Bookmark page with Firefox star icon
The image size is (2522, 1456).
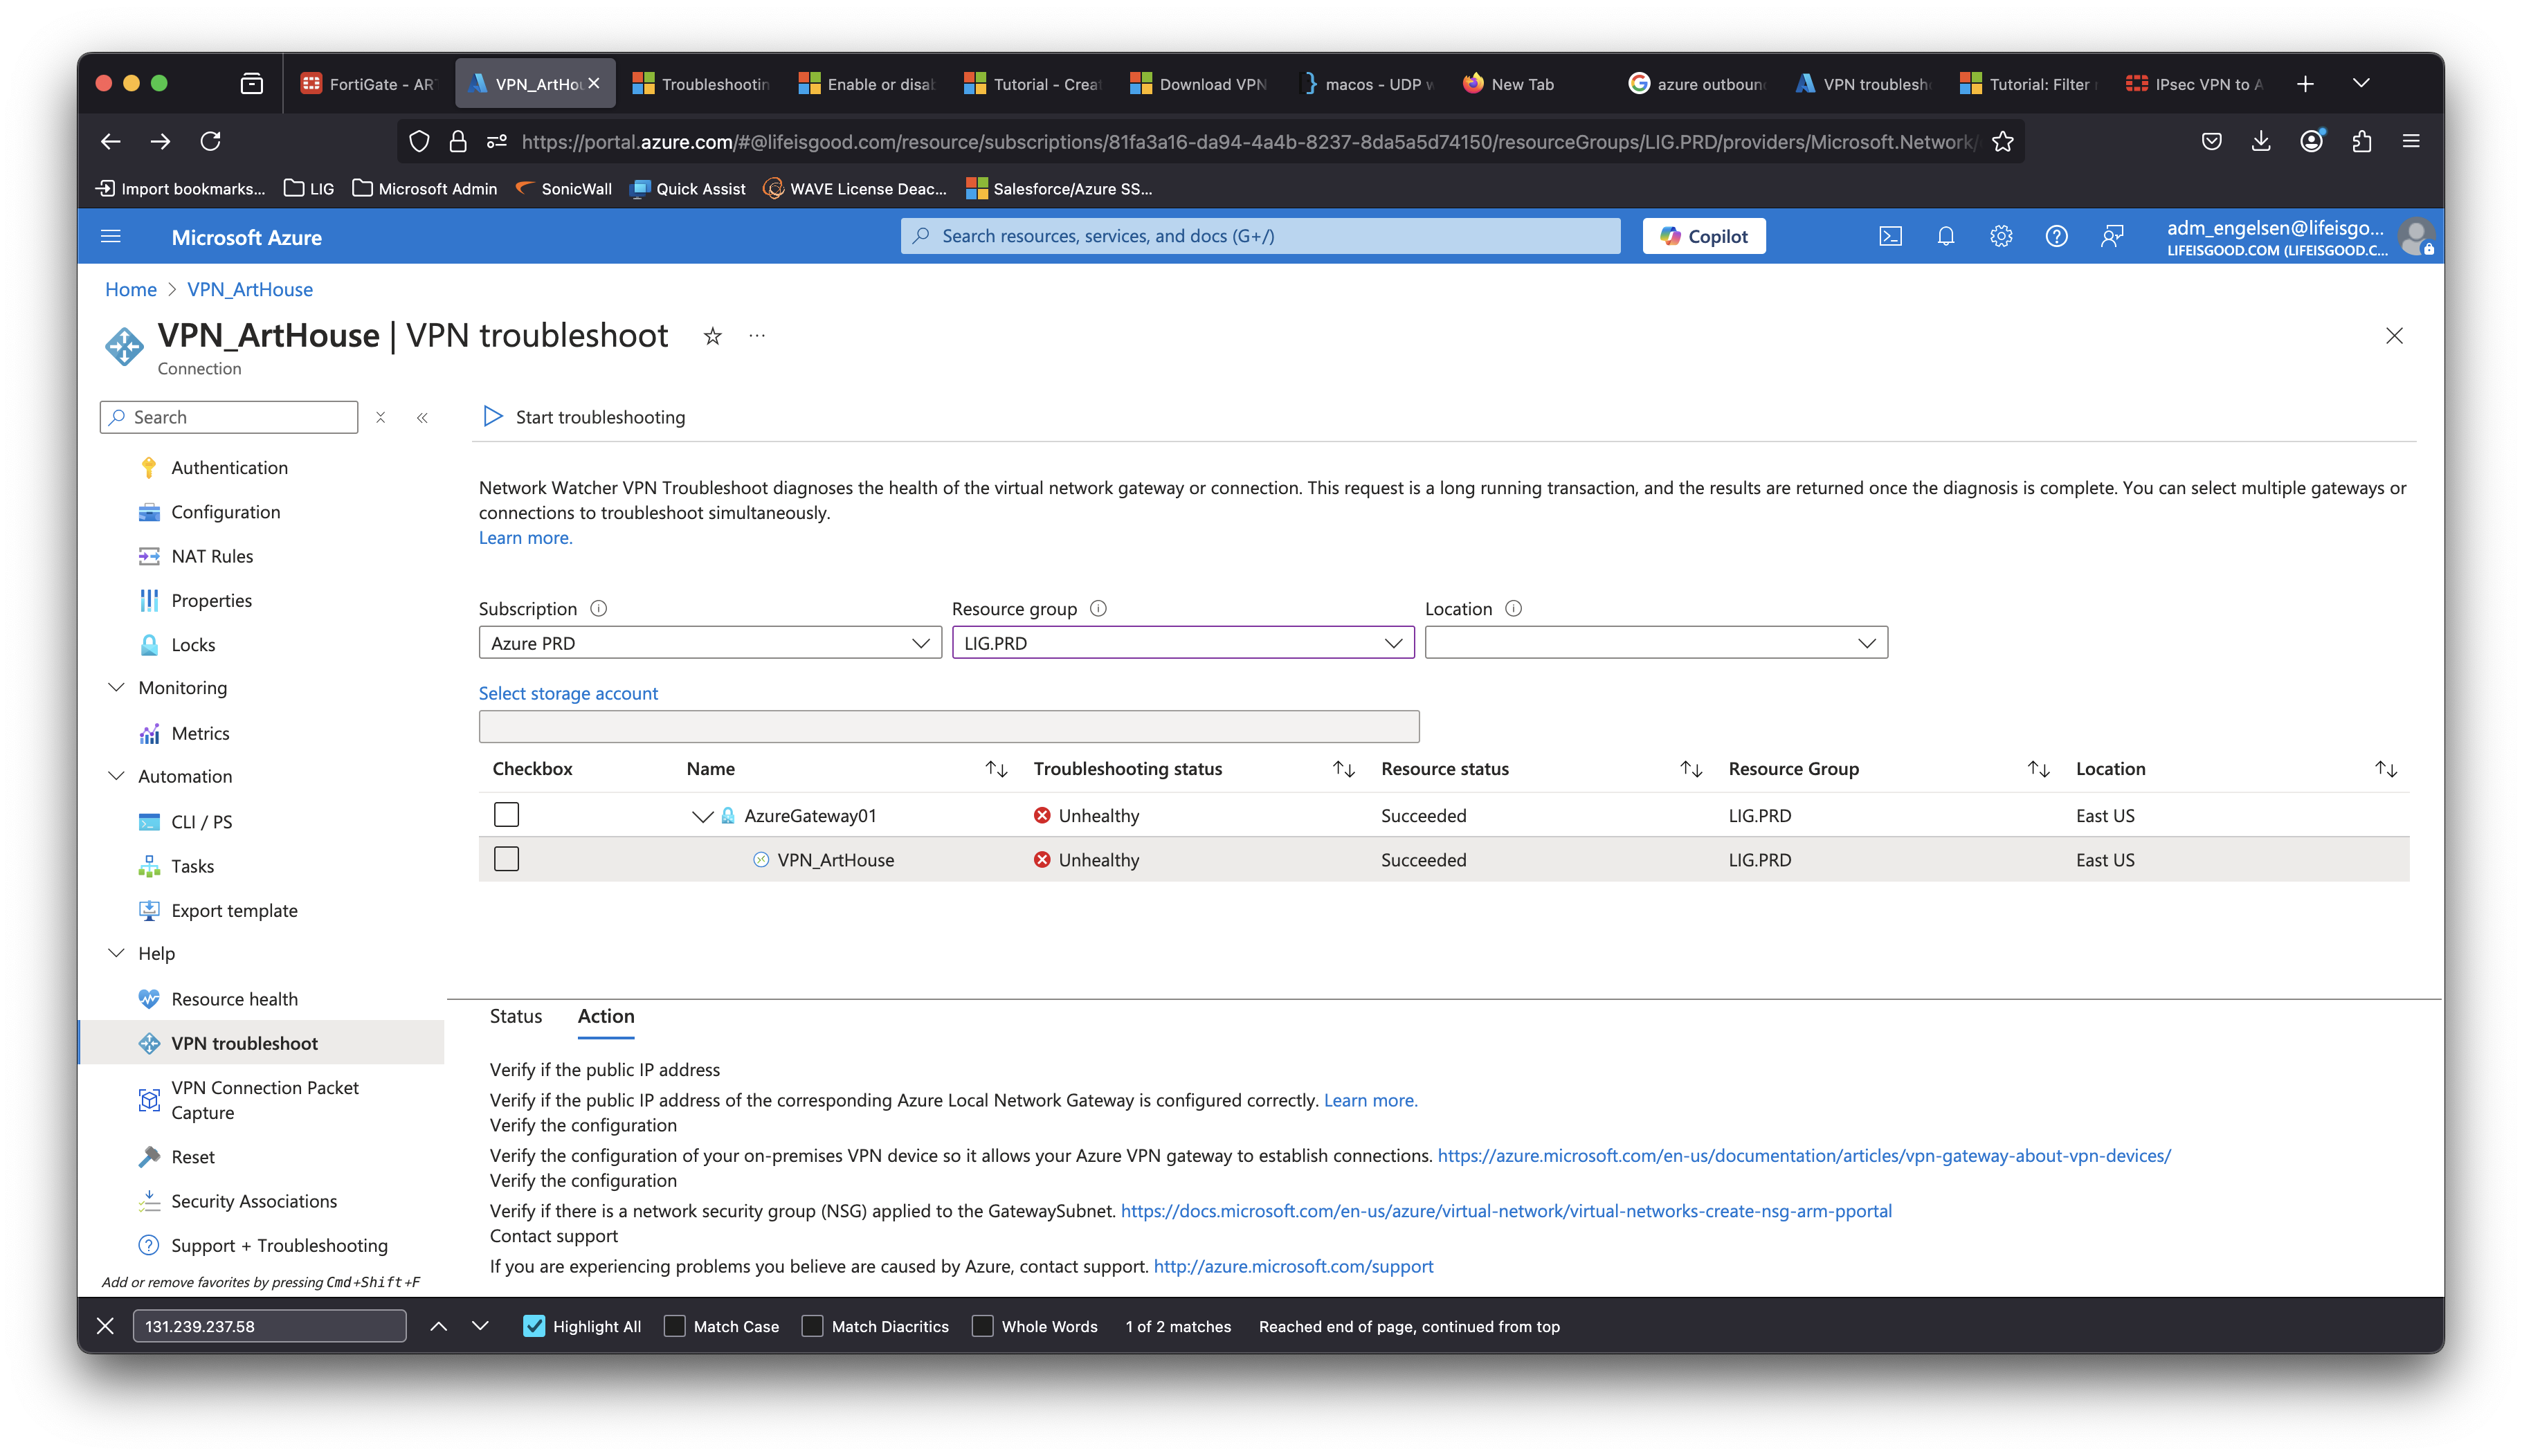click(2002, 142)
